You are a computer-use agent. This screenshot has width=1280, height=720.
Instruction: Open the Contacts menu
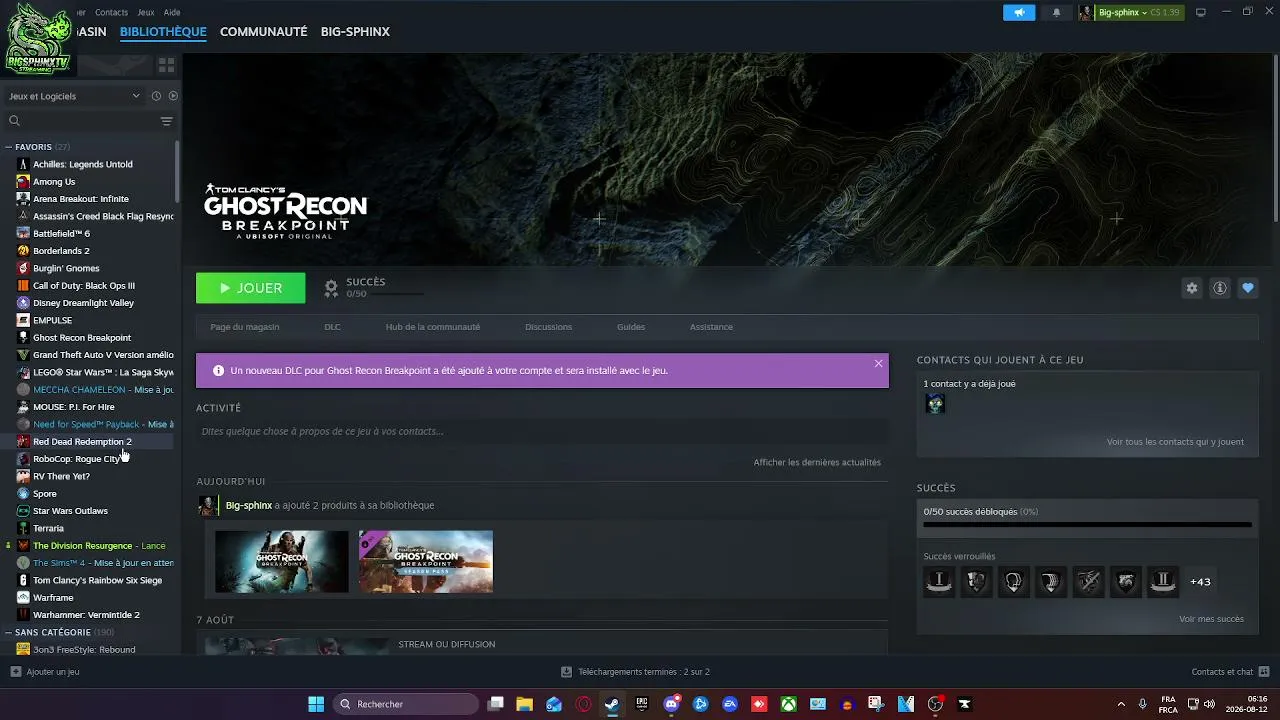pyautogui.click(x=111, y=12)
